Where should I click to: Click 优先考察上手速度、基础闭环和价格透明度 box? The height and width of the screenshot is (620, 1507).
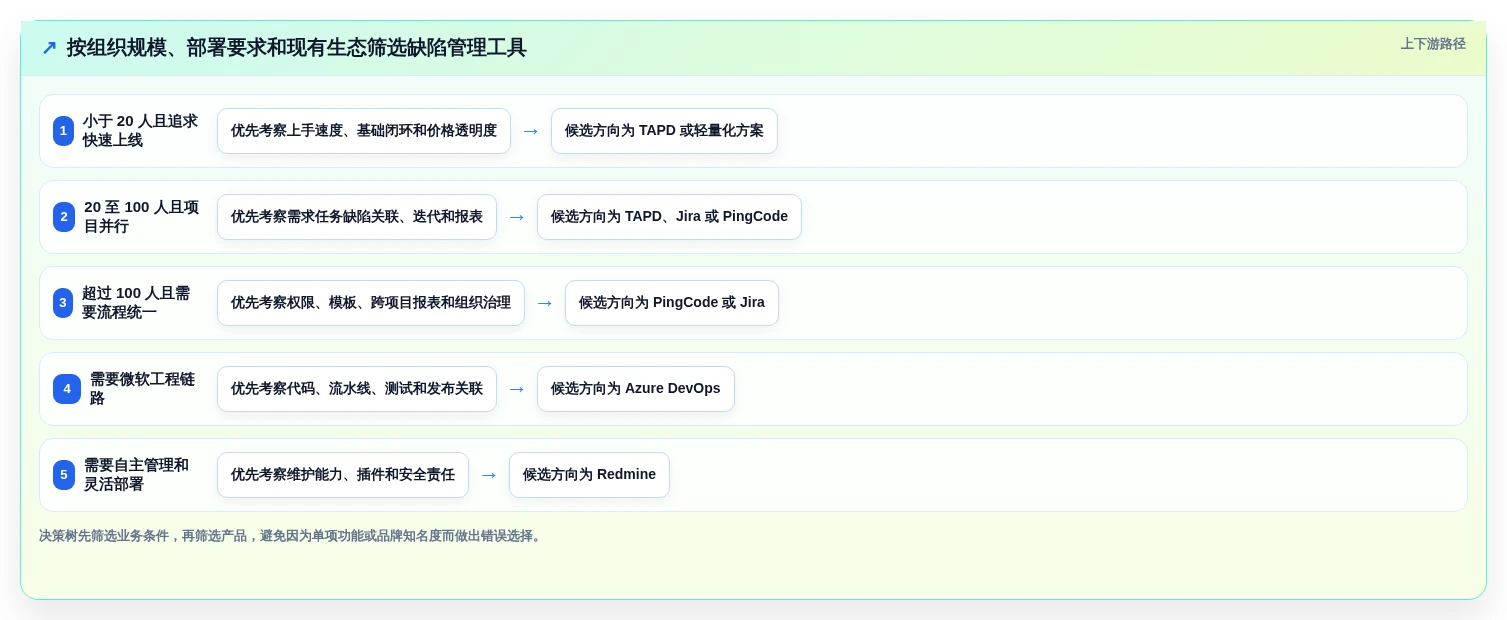(x=364, y=131)
